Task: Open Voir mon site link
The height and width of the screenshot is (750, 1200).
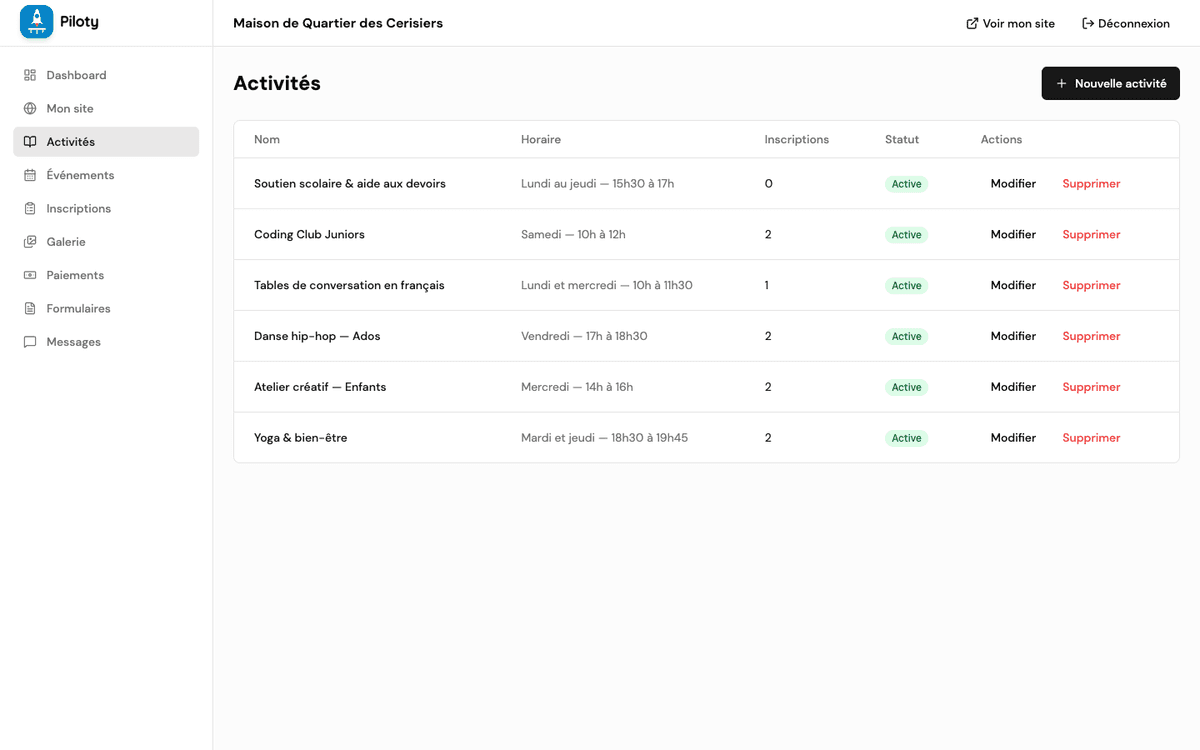Action: click(x=1010, y=22)
